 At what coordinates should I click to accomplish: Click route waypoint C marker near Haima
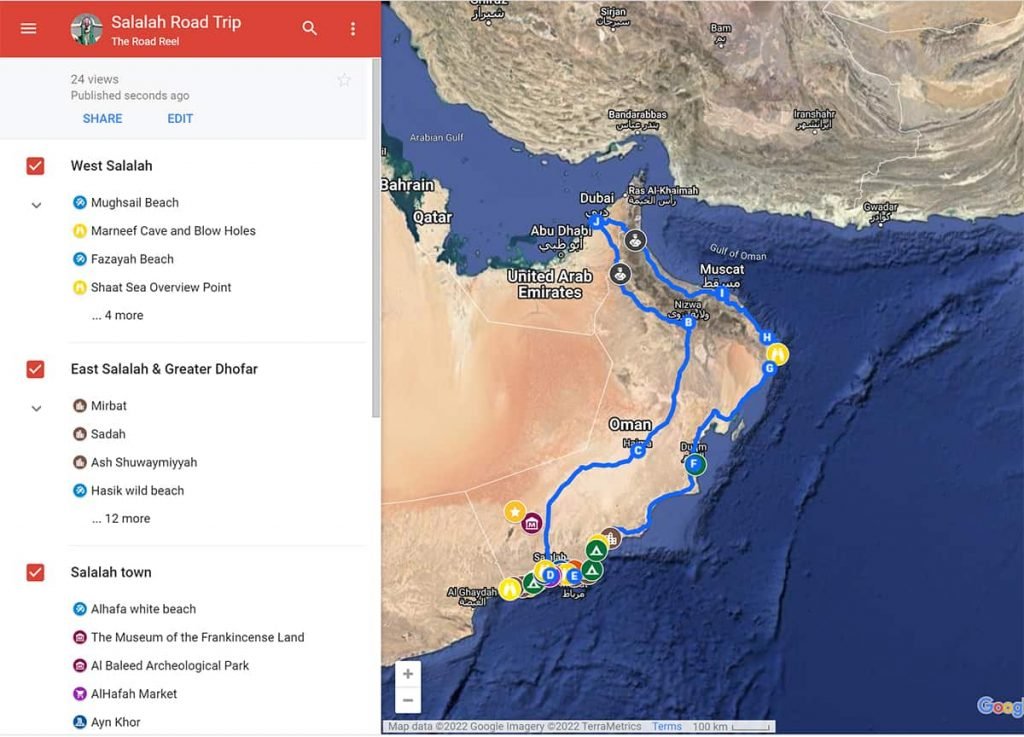(637, 452)
